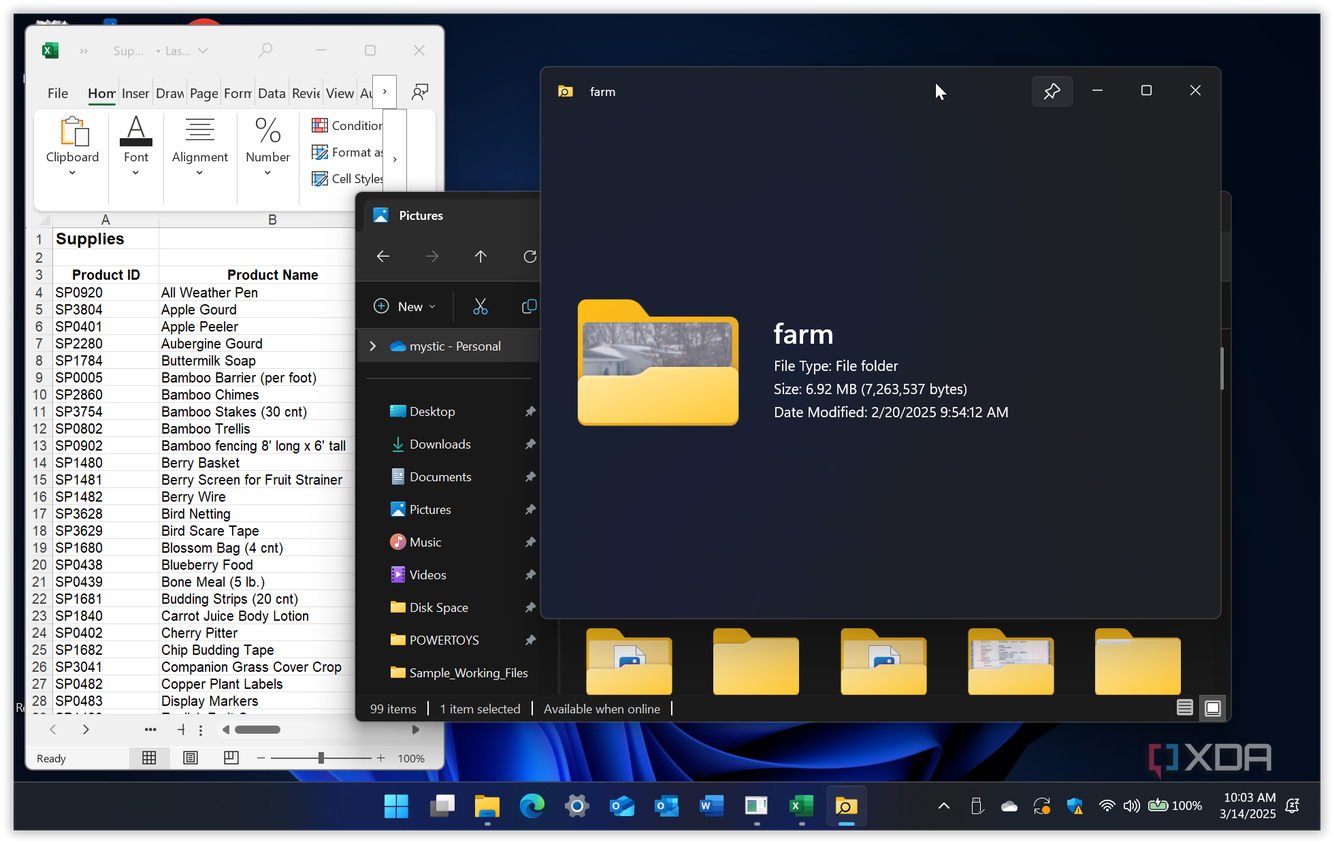This screenshot has width=1334, height=844.
Task: Zoom in with the Excel plus button
Action: coord(381,758)
